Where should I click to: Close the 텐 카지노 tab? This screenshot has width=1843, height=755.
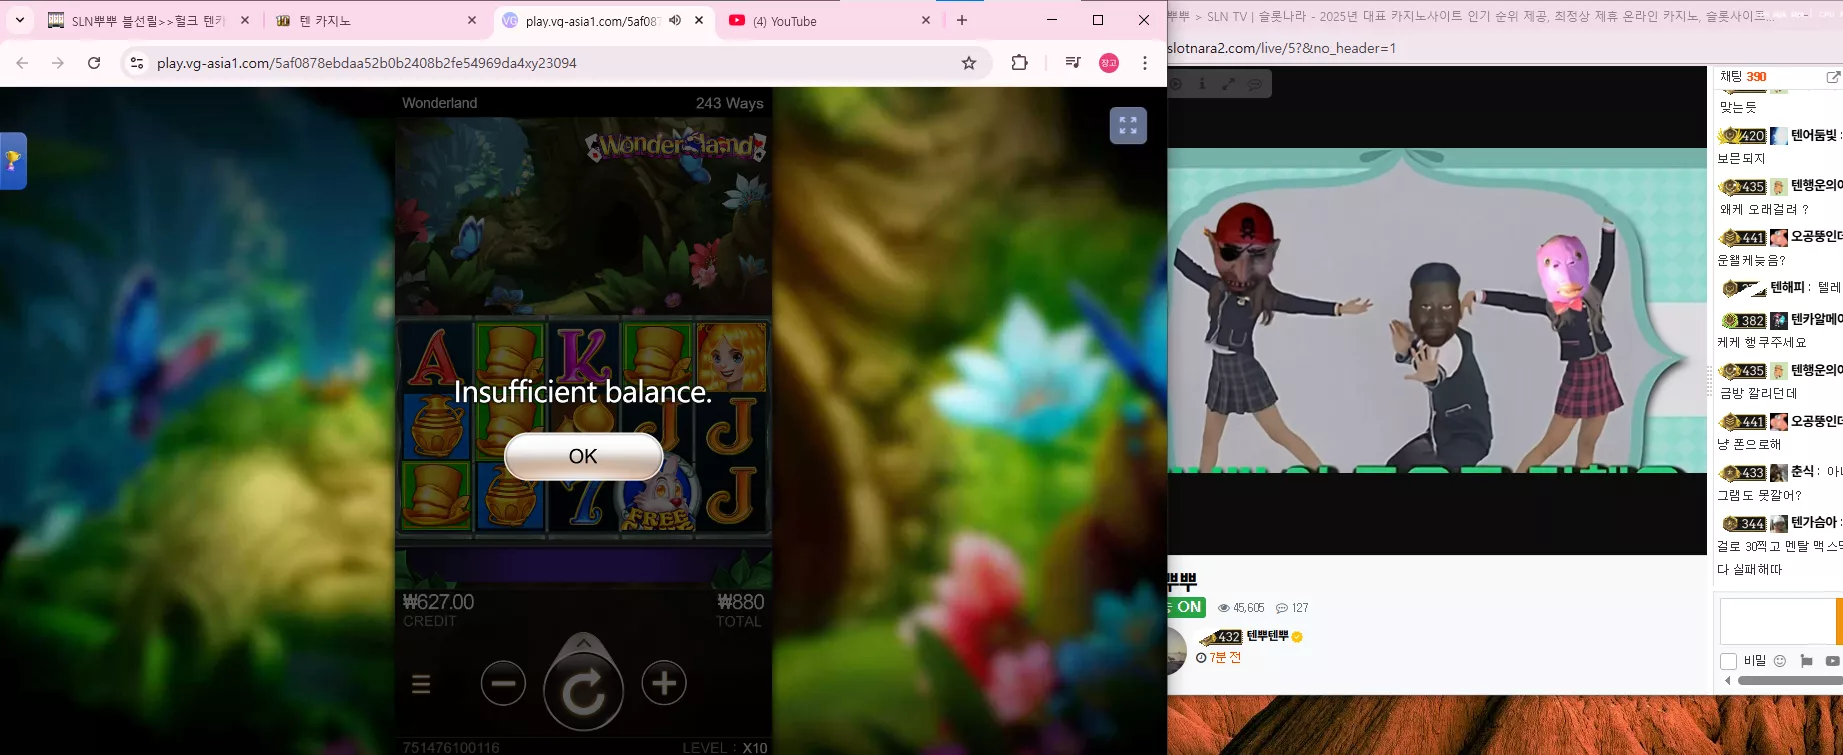[472, 20]
